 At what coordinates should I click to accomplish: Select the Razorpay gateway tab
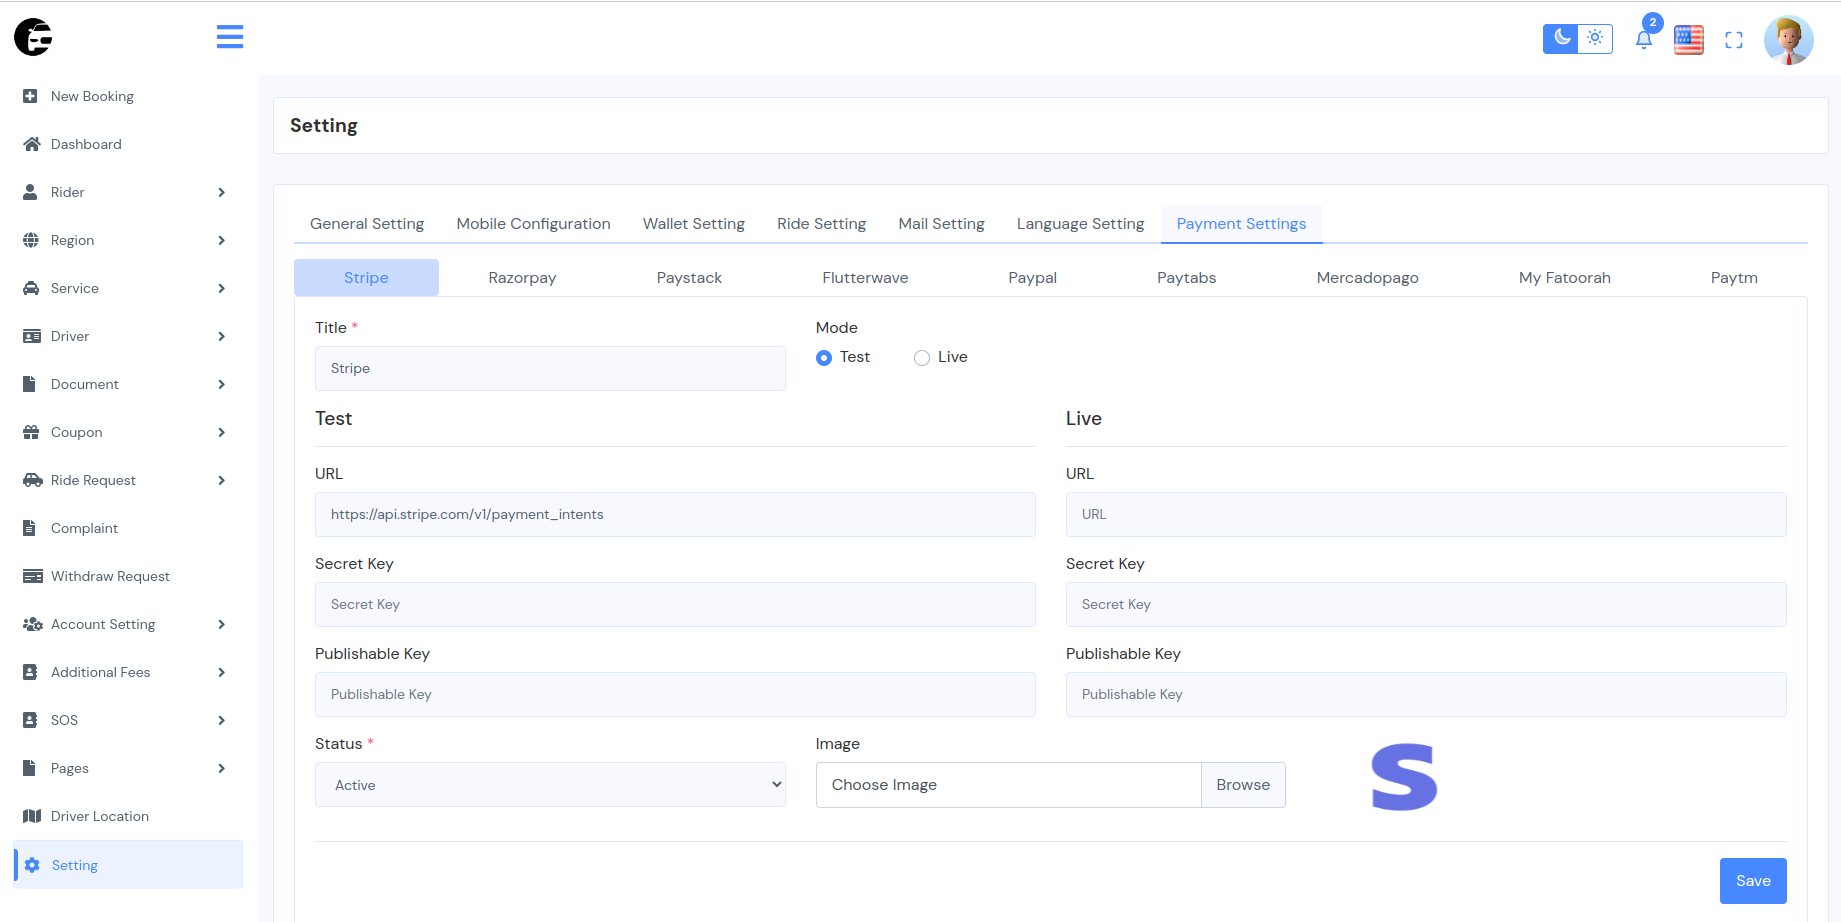pos(522,278)
